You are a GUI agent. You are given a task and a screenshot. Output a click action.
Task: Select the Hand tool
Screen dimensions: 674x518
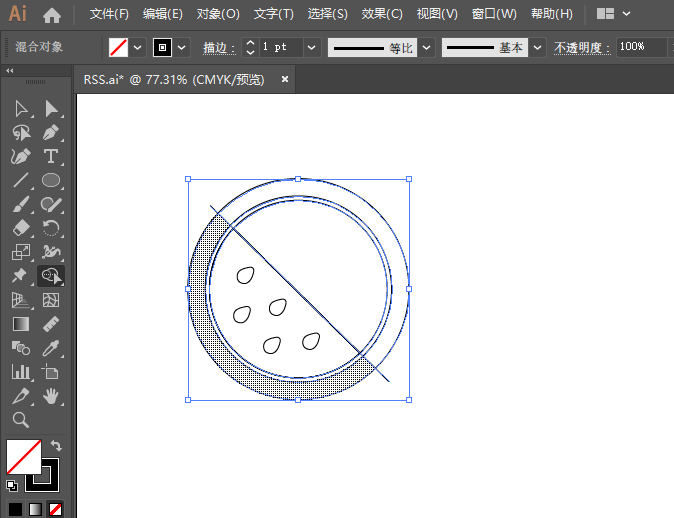51,396
